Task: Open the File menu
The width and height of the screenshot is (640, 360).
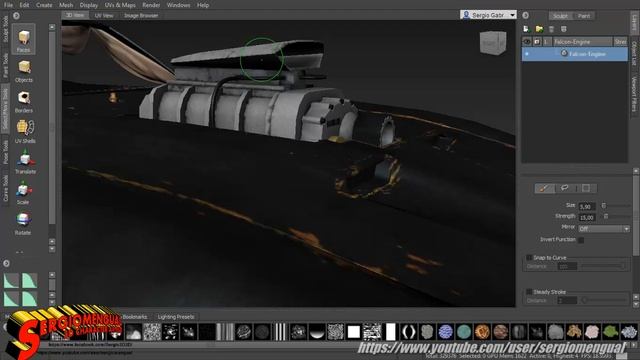Action: click(8, 5)
